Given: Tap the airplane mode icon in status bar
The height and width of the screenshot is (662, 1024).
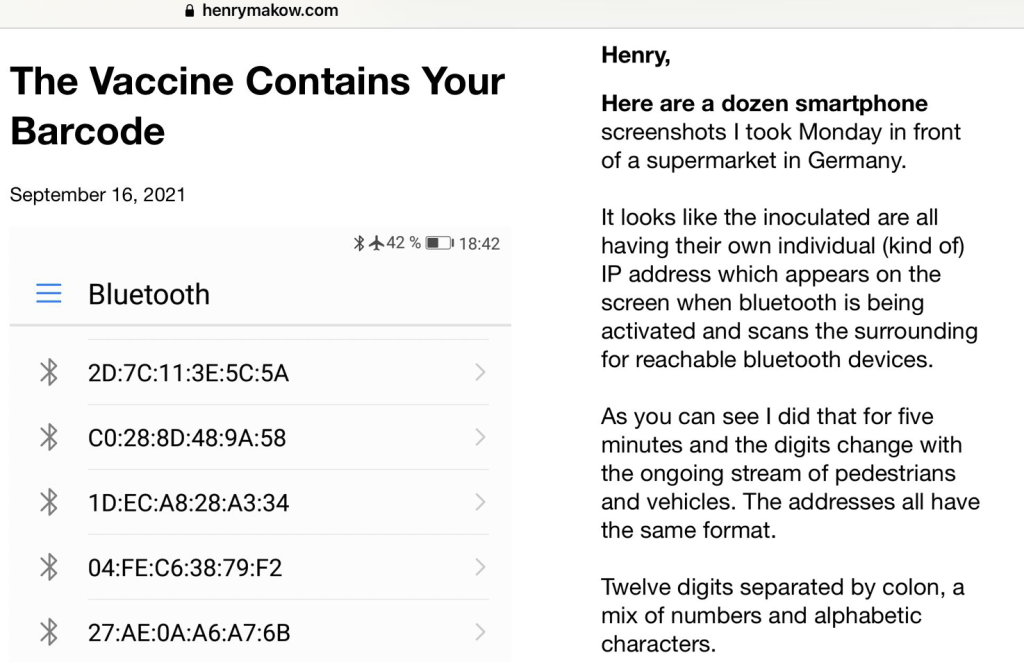Looking at the screenshot, I should (x=376, y=243).
